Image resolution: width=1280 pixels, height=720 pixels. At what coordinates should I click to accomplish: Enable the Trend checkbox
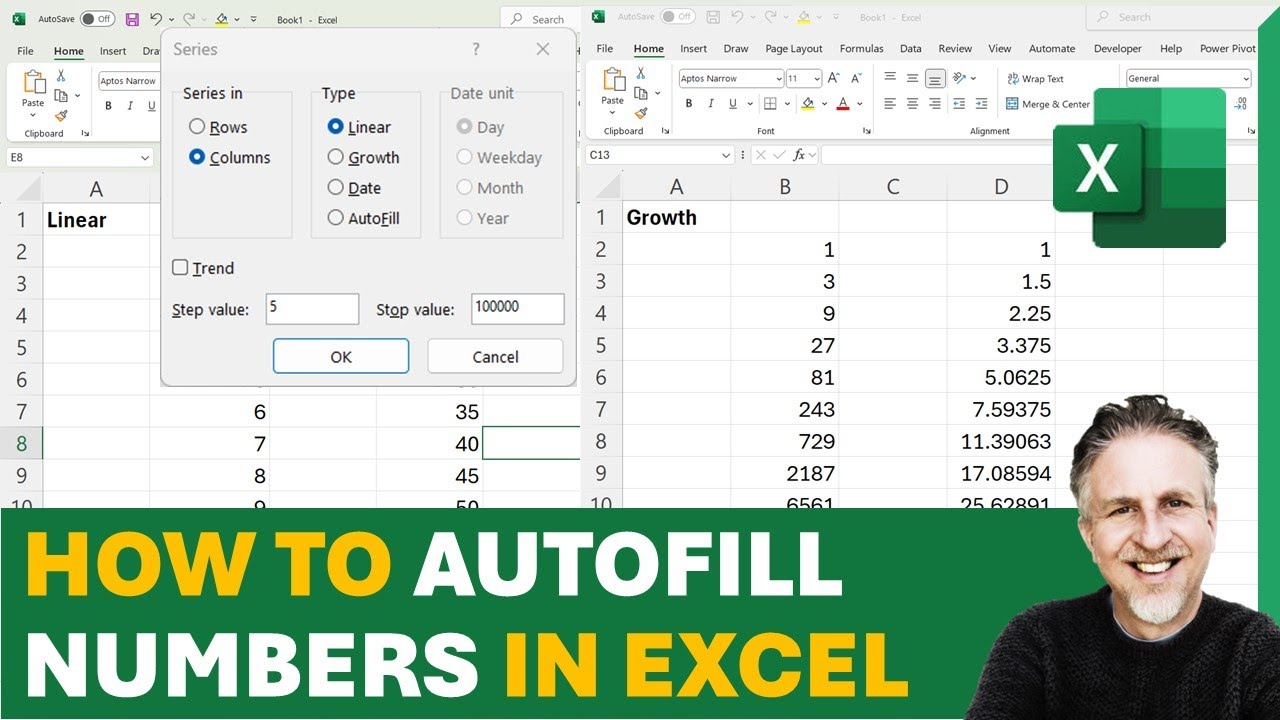point(180,267)
